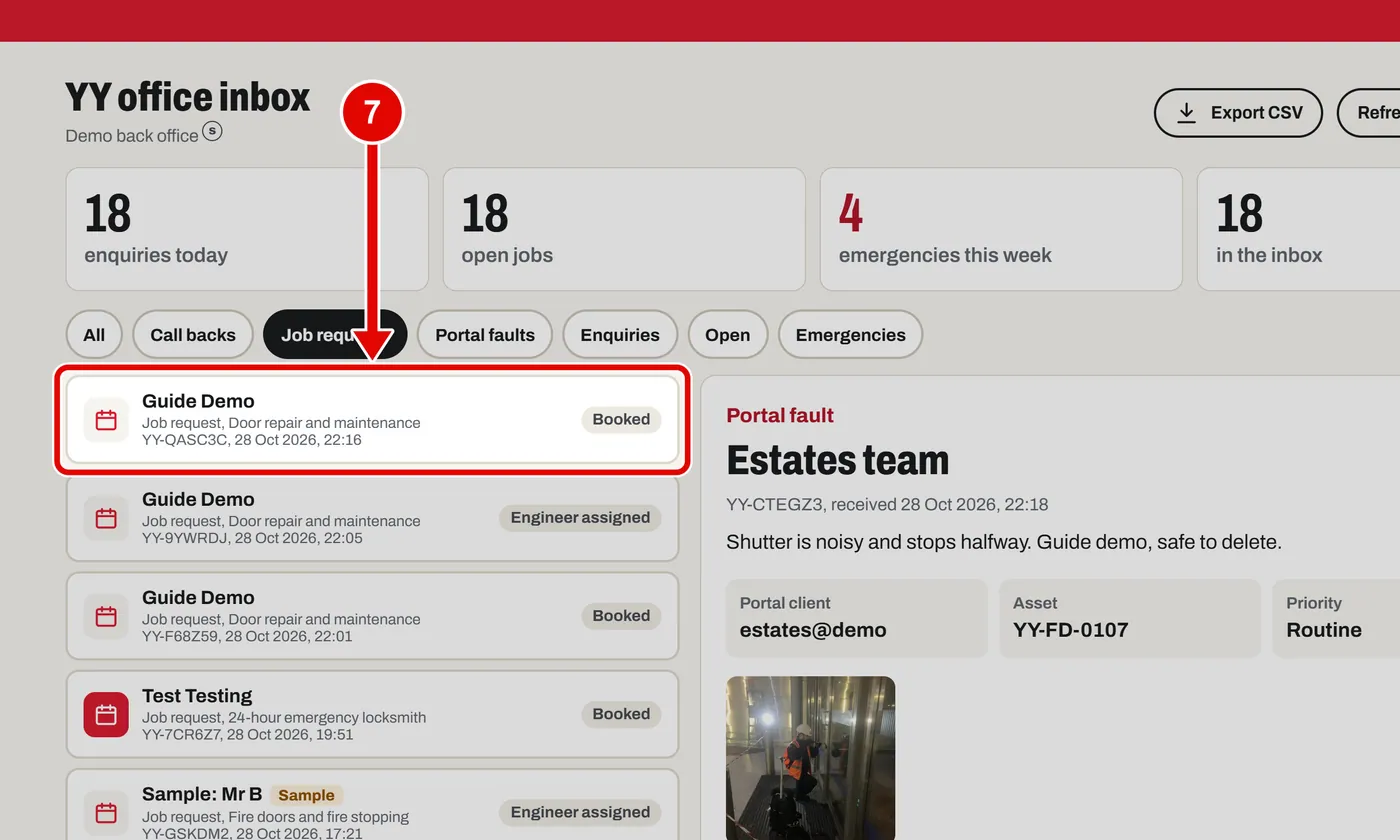Open Guide Demo job request YY-F68Z59
1400x840 pixels.
(372, 616)
